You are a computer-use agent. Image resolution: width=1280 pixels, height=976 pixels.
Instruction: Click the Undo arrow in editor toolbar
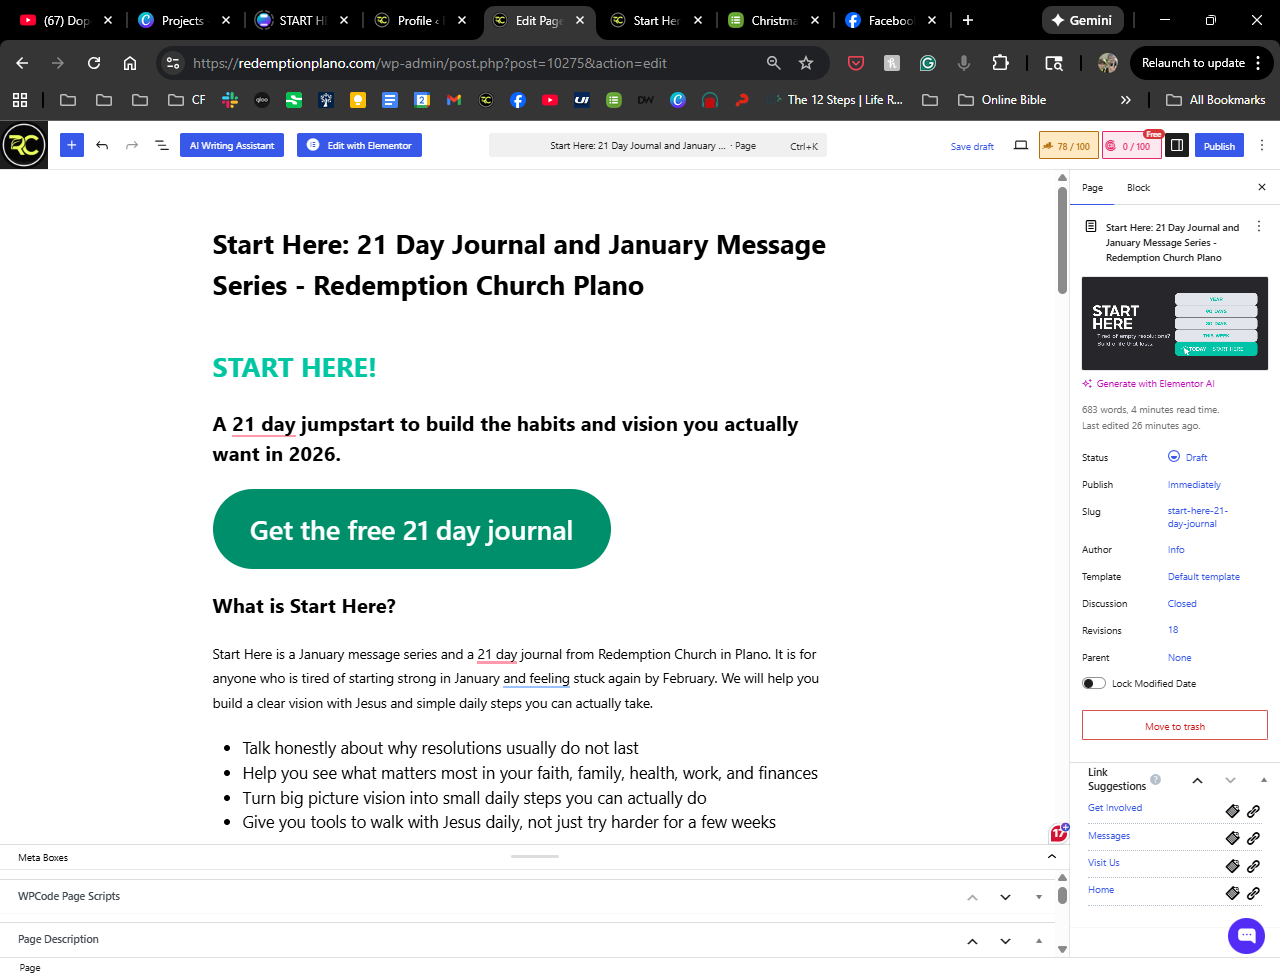tap(102, 145)
